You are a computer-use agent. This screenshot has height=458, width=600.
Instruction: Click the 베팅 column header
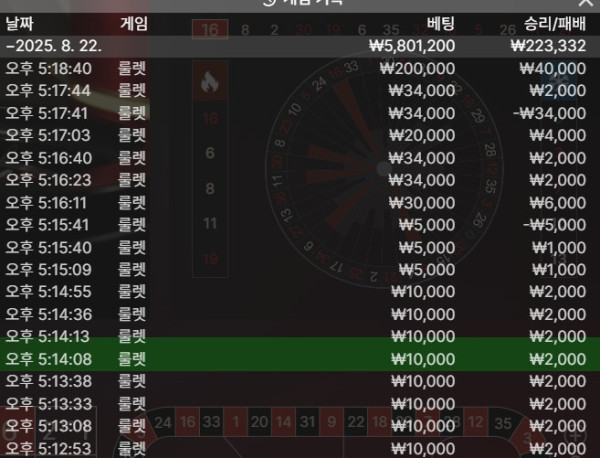pos(441,24)
